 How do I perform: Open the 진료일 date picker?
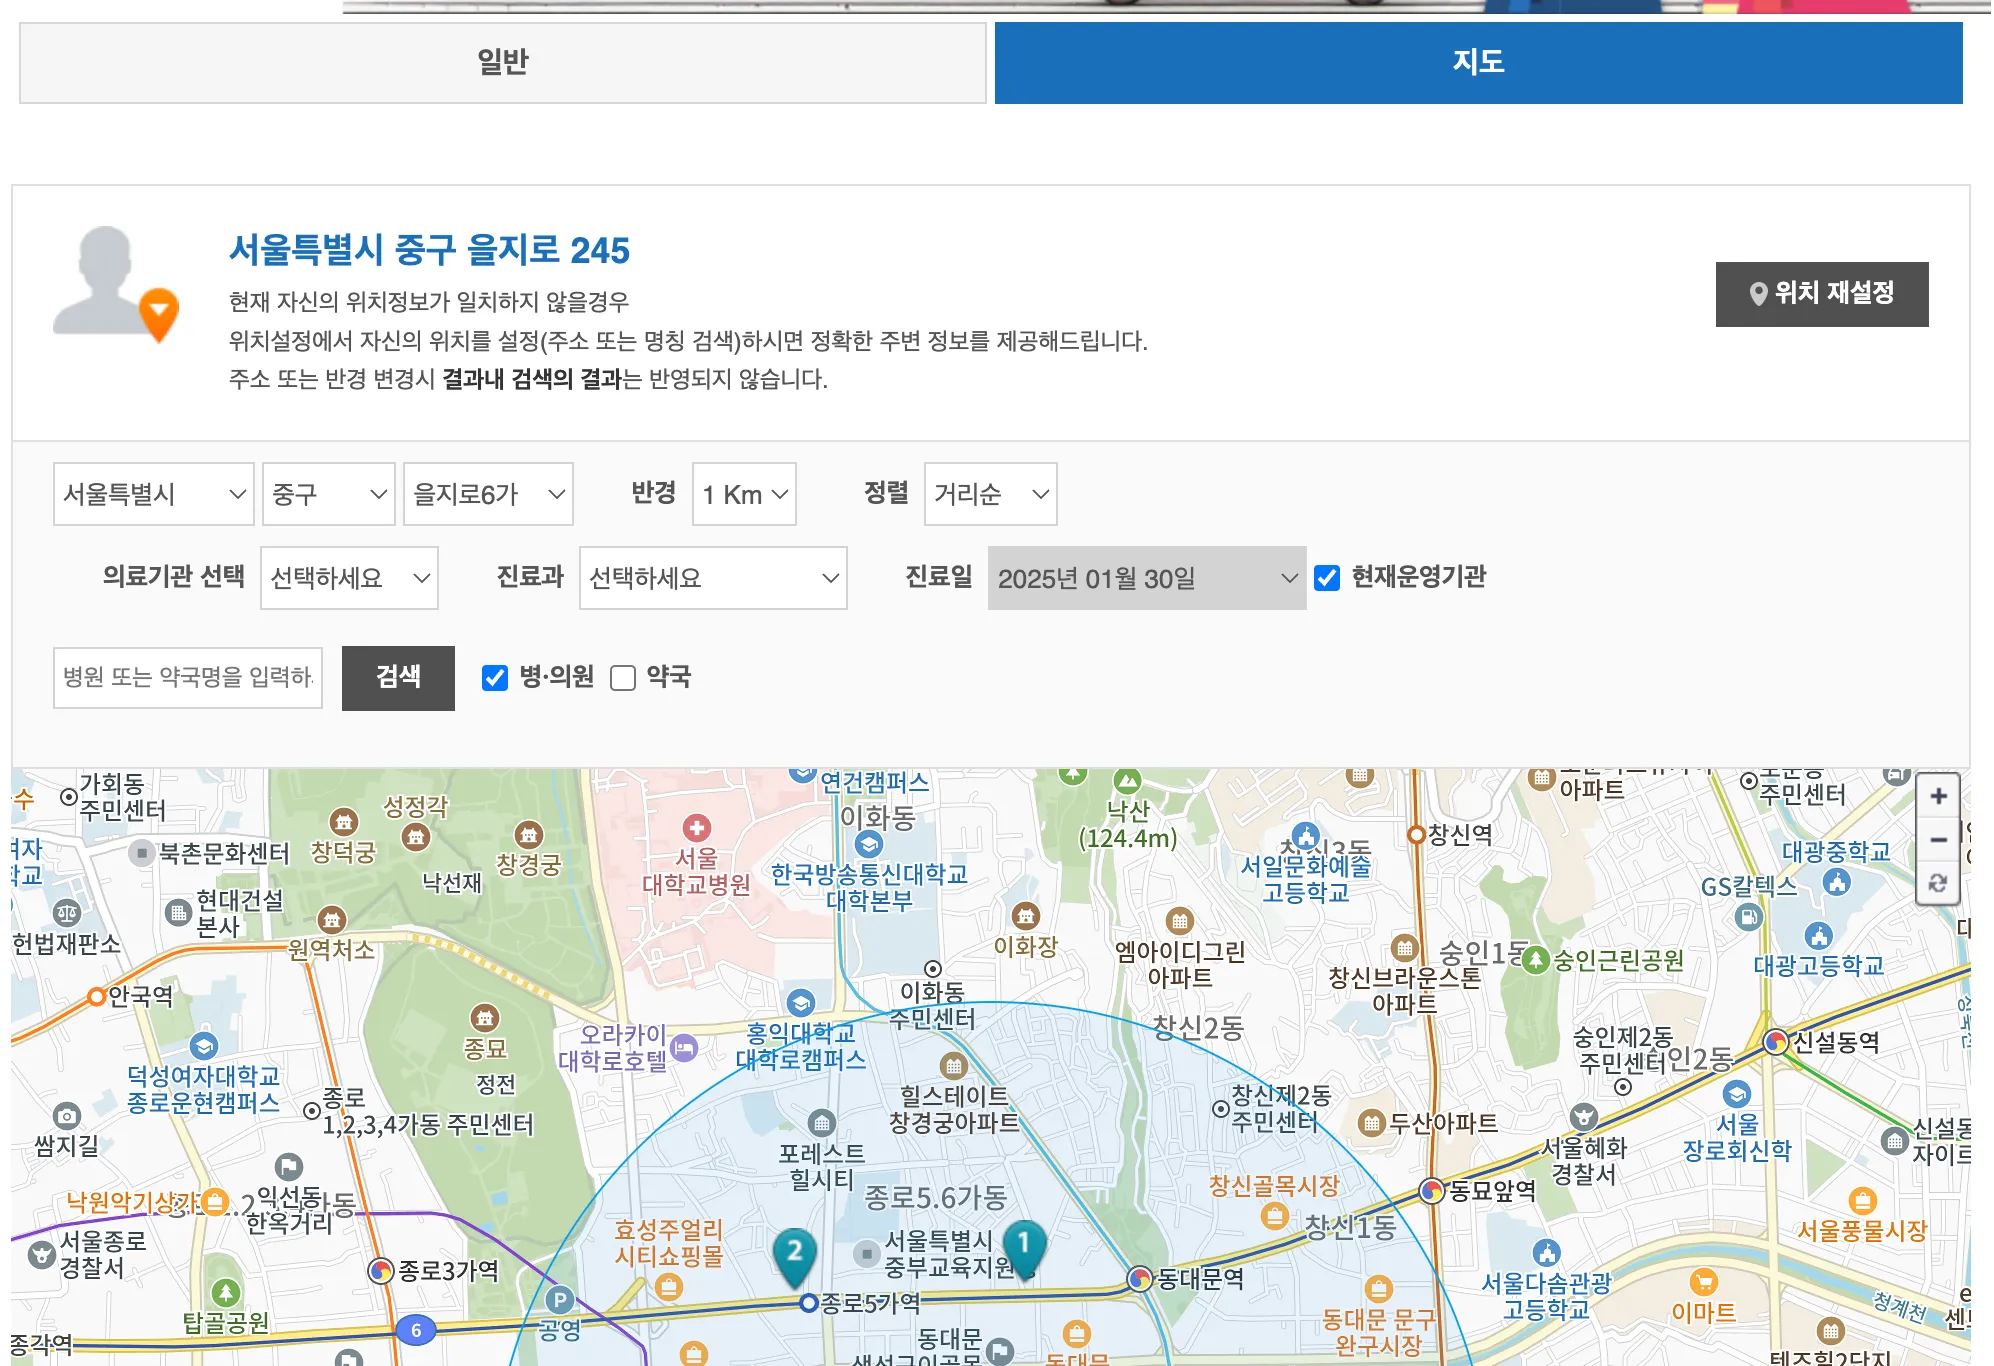(x=1145, y=578)
